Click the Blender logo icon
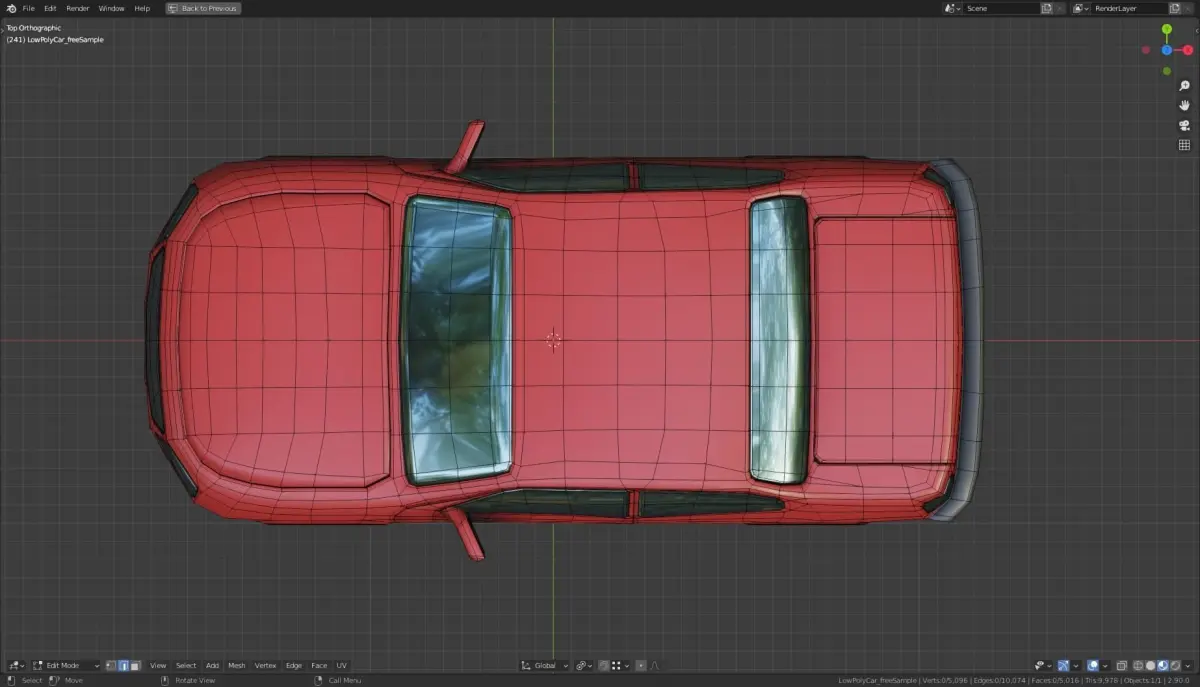This screenshot has height=687, width=1200. (11, 8)
